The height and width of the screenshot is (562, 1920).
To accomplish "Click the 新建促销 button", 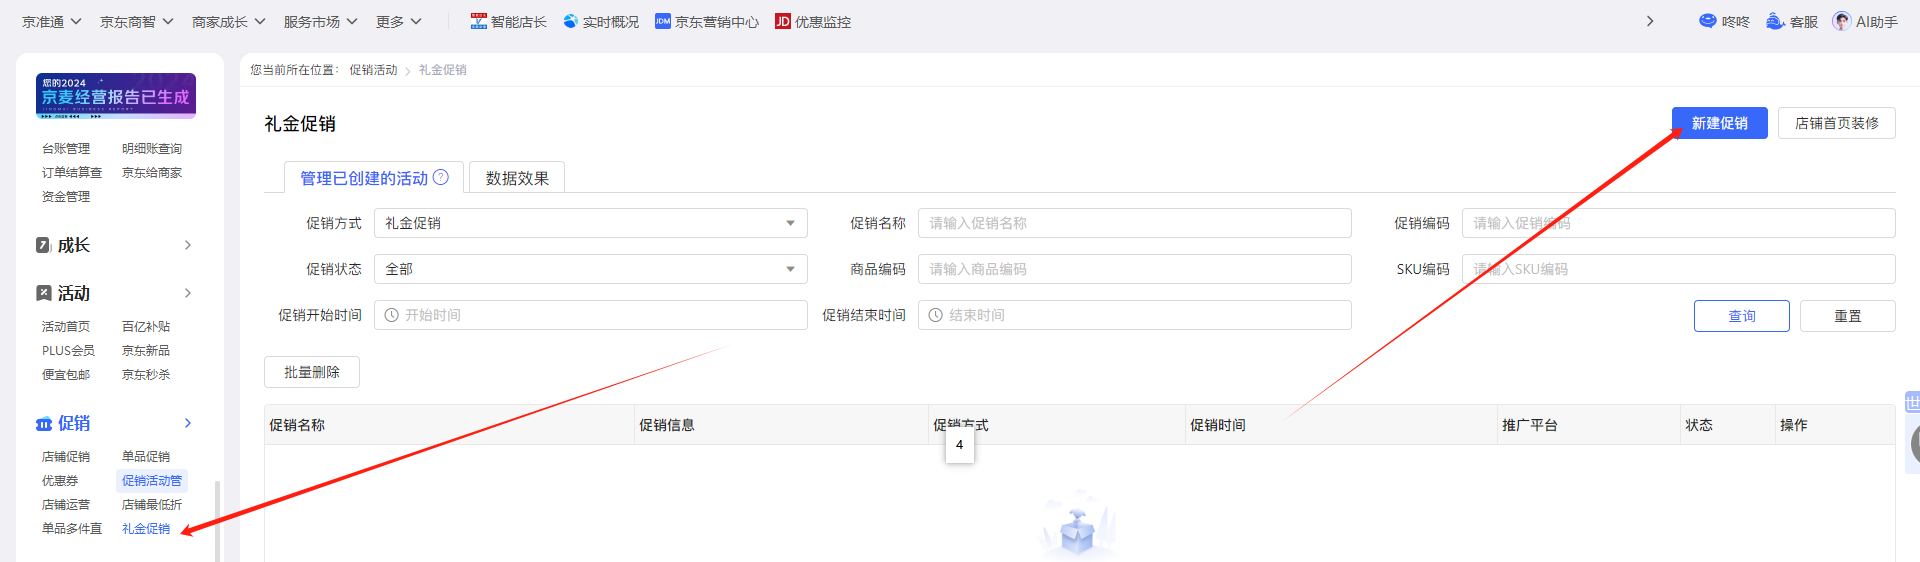I will coord(1719,123).
